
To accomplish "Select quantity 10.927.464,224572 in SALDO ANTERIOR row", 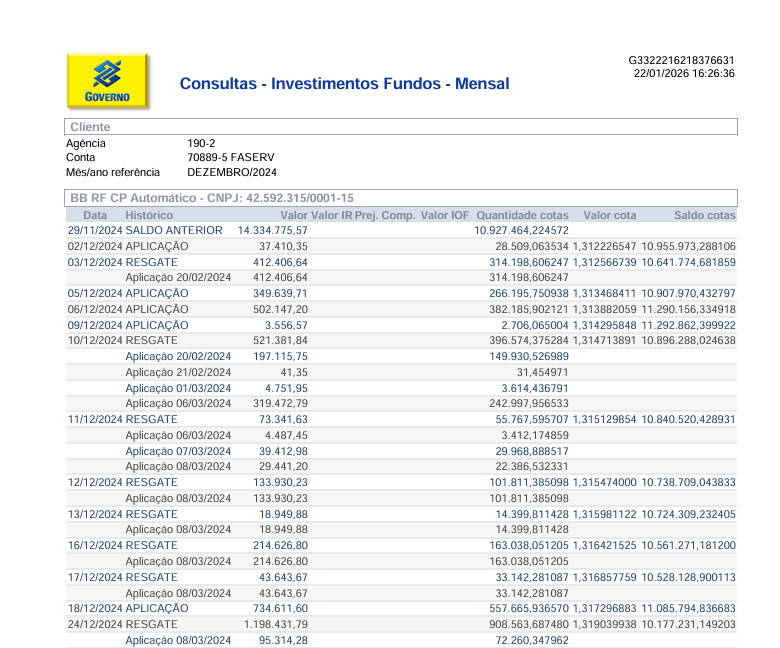I will pyautogui.click(x=521, y=230).
